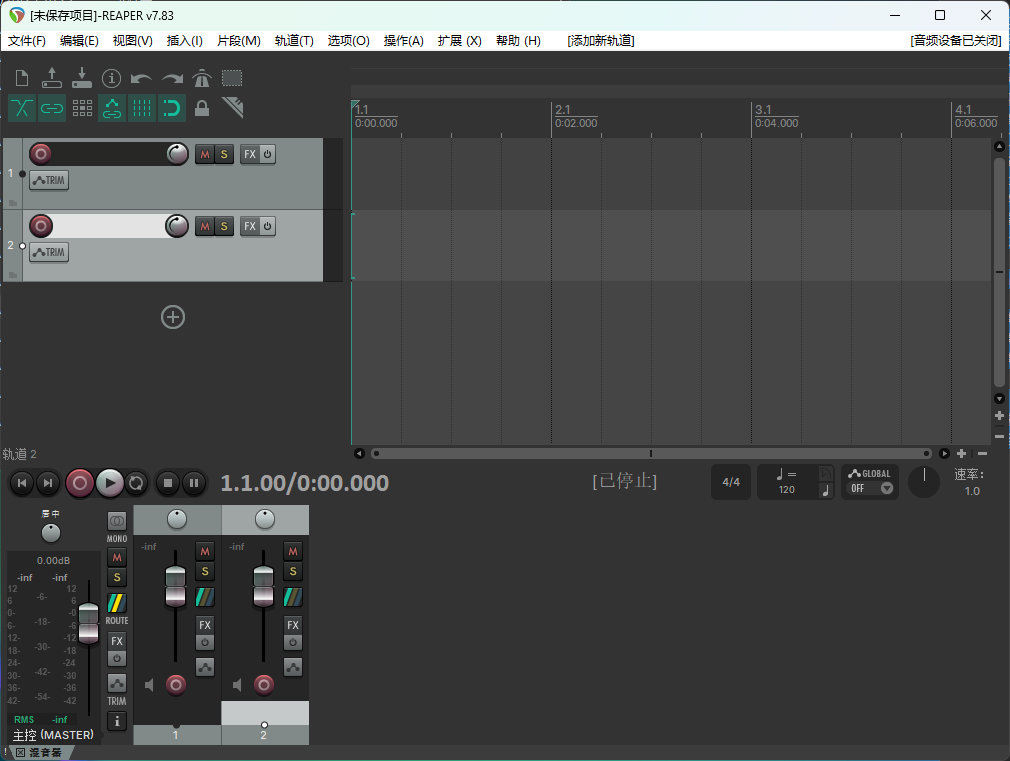
Task: Bypass FX on track 2
Action: pos(267,227)
